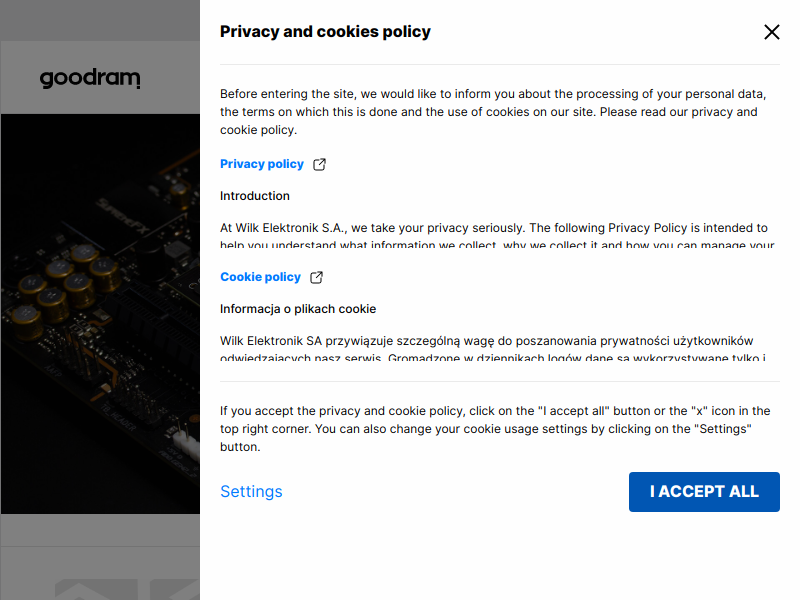Click the "Introduction" heading text
Viewport: 800px width, 600px height.
255,196
